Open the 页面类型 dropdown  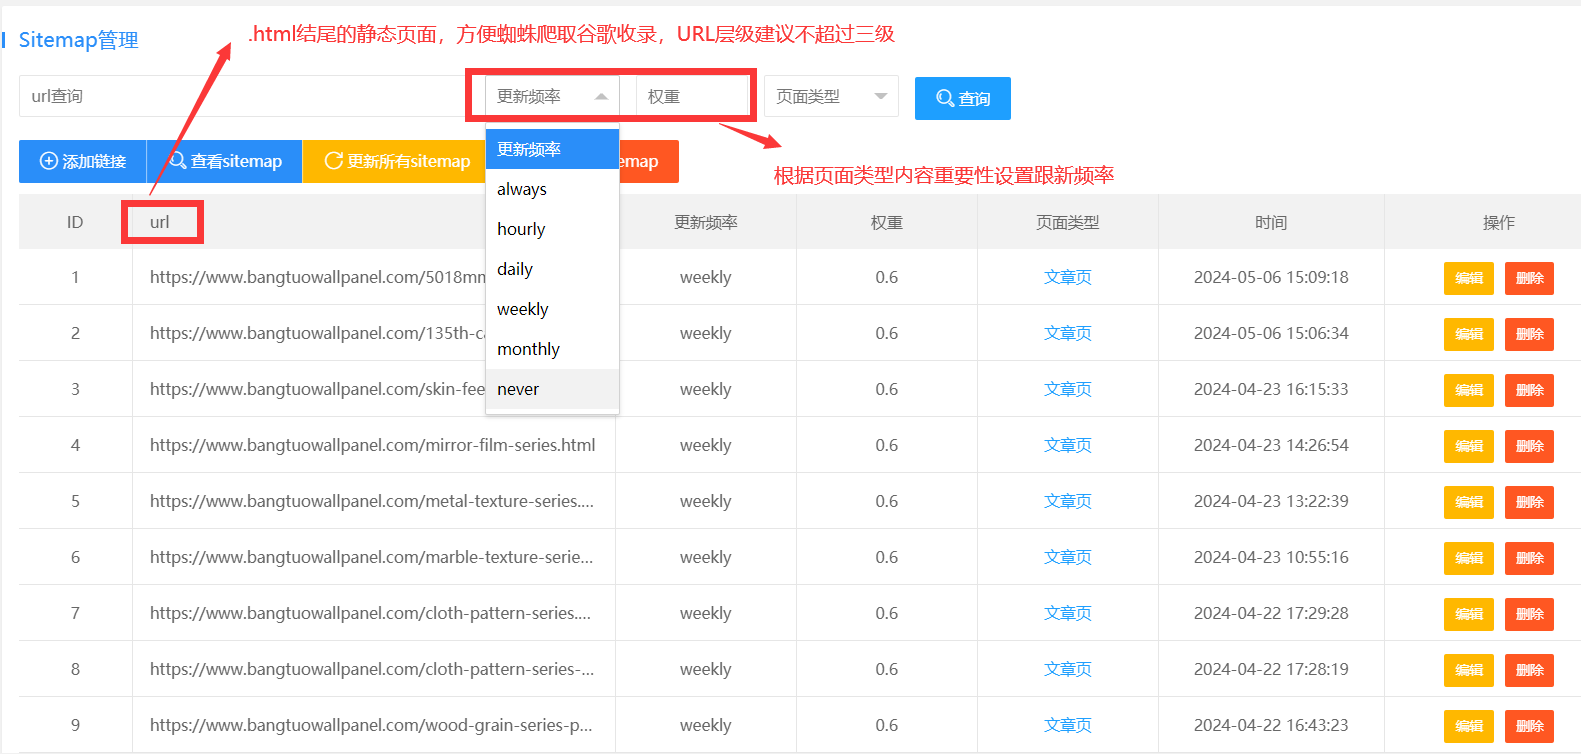tap(831, 97)
